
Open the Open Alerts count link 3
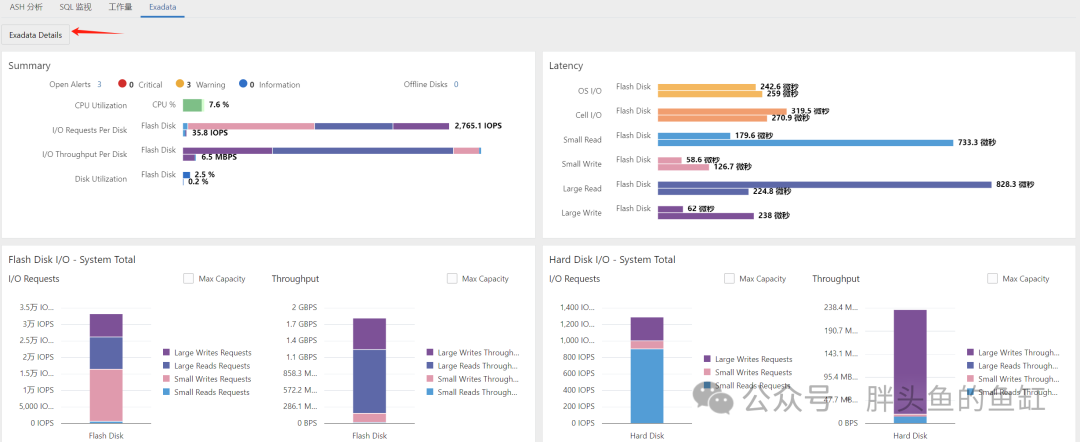[99, 85]
